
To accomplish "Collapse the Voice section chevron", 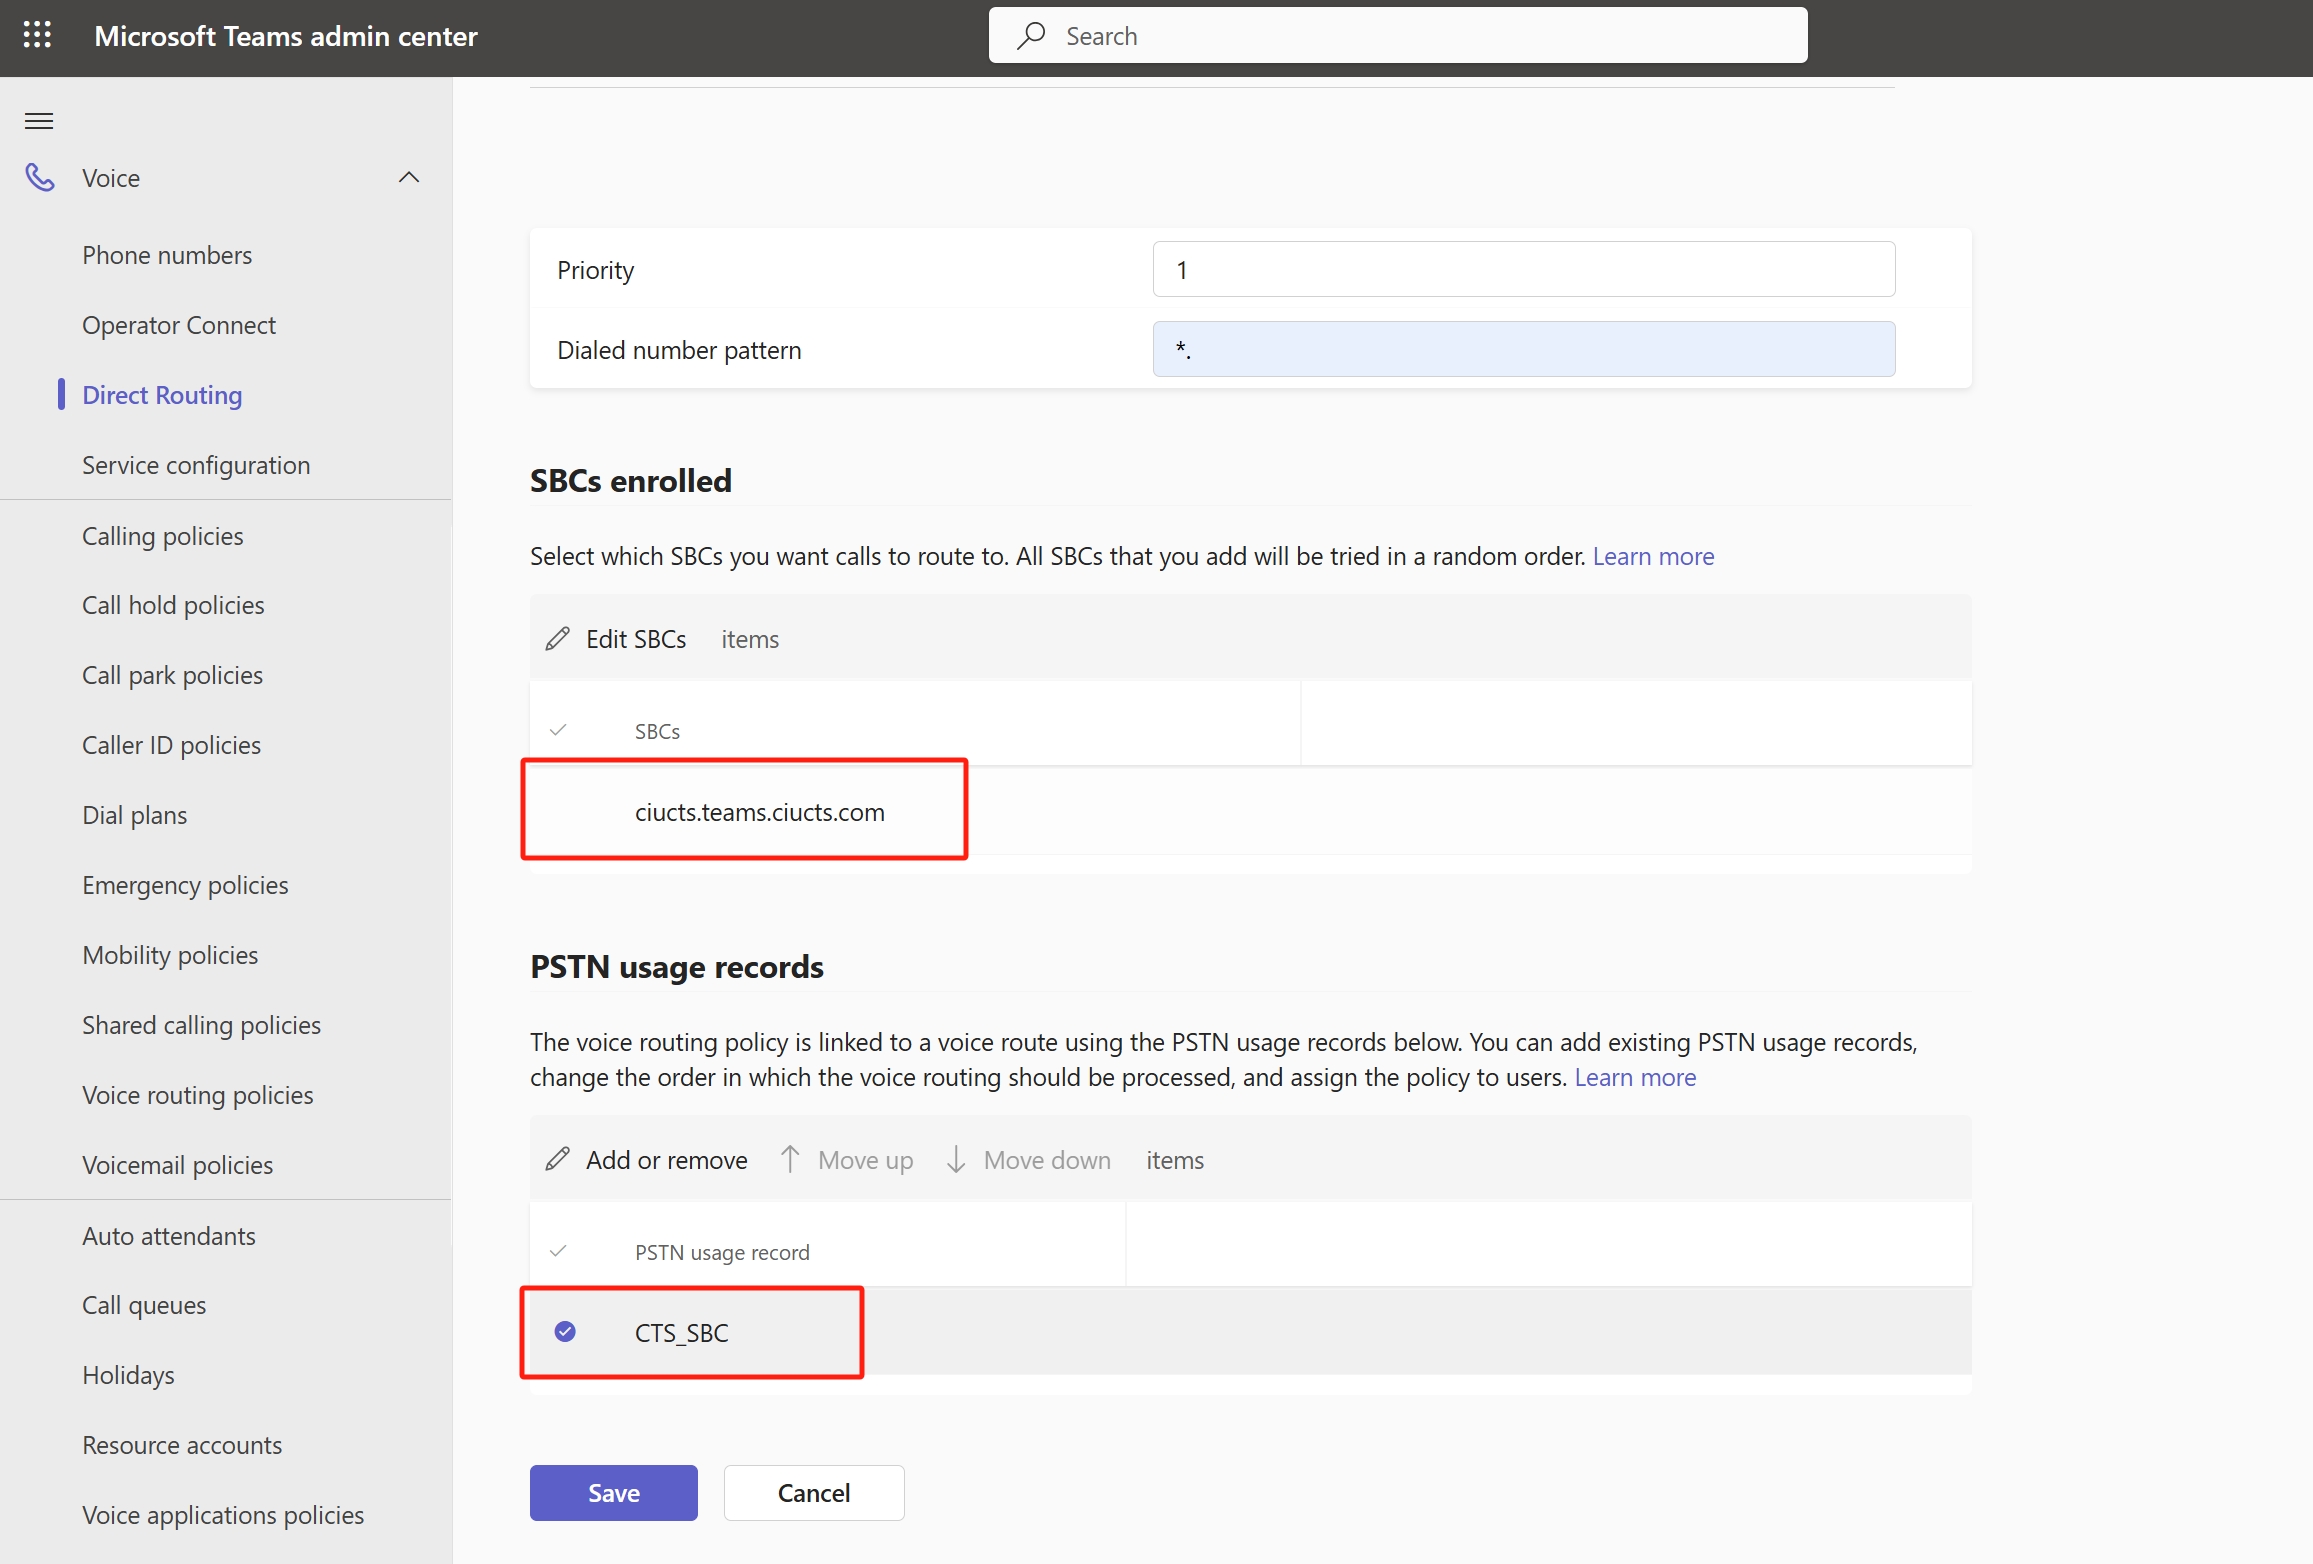I will (x=409, y=178).
